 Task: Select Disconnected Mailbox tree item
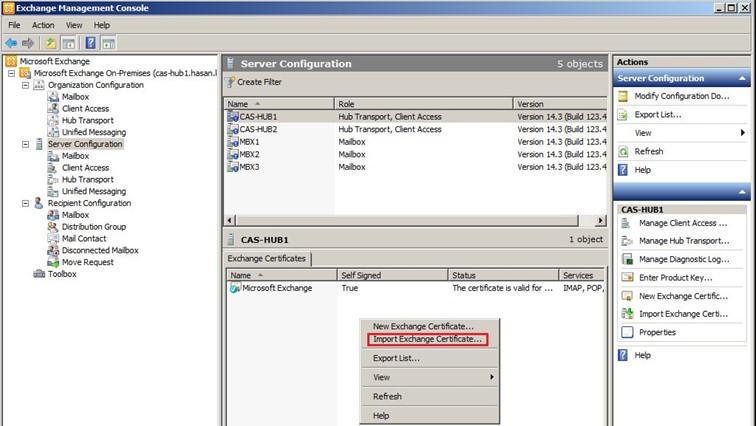[x=100, y=250]
